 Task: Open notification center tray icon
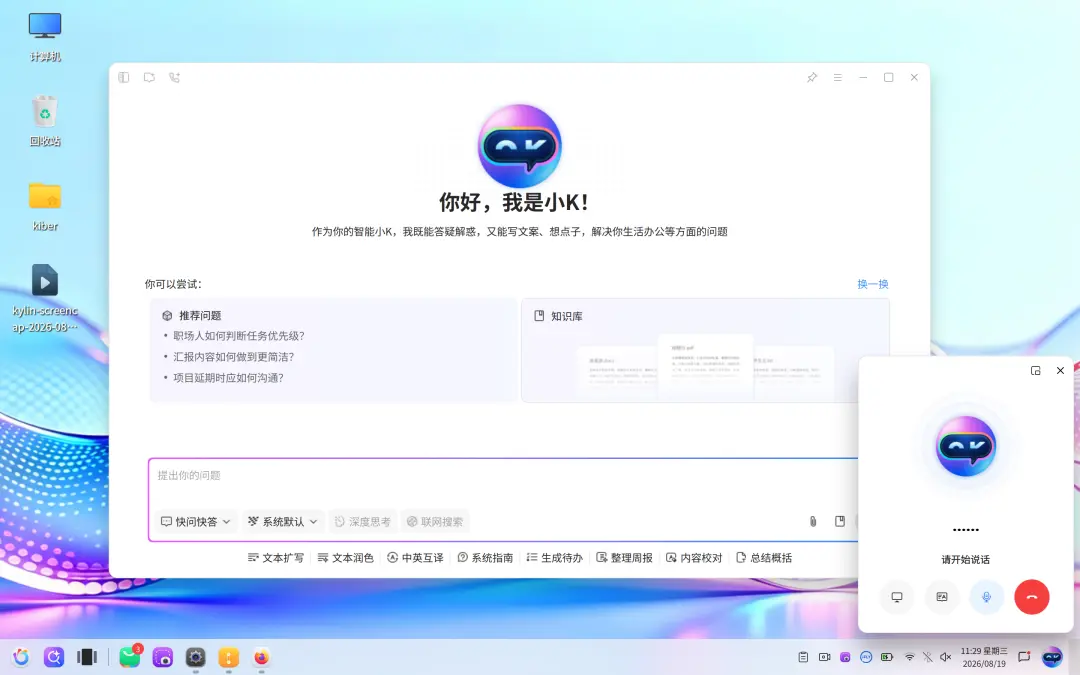[x=1024, y=657]
